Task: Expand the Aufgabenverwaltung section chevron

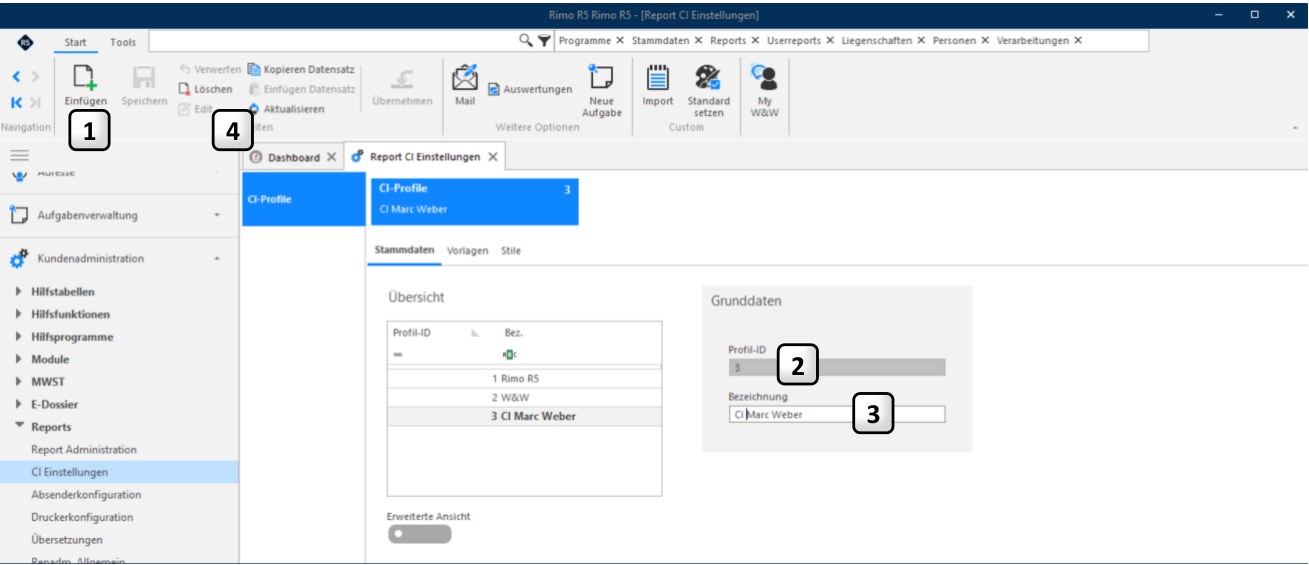Action: pyautogui.click(x=217, y=215)
